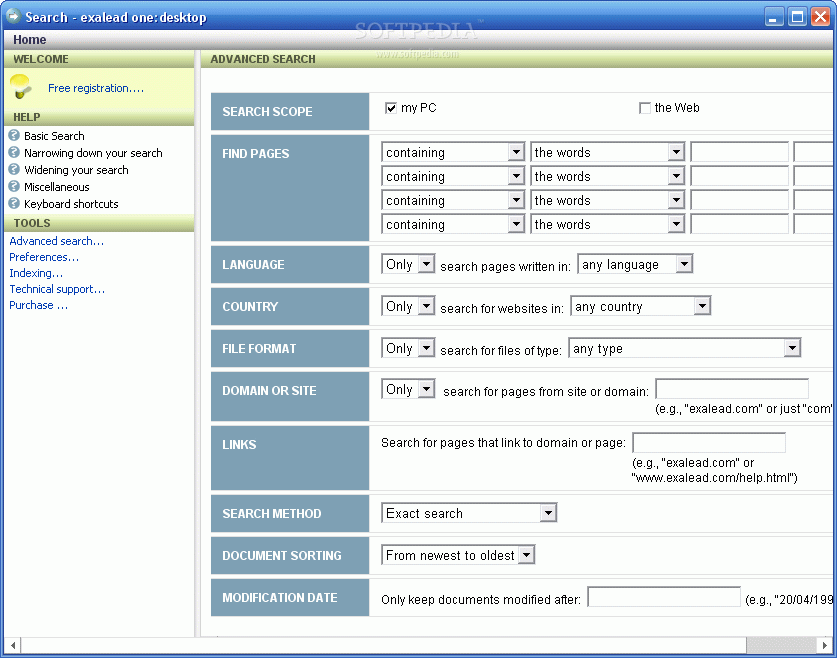The image size is (837, 658).
Task: Click the SEARCH SCOPE label
Action: [x=267, y=112]
